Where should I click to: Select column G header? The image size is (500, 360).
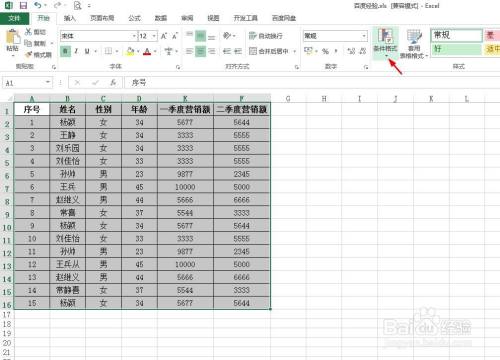pos(288,98)
